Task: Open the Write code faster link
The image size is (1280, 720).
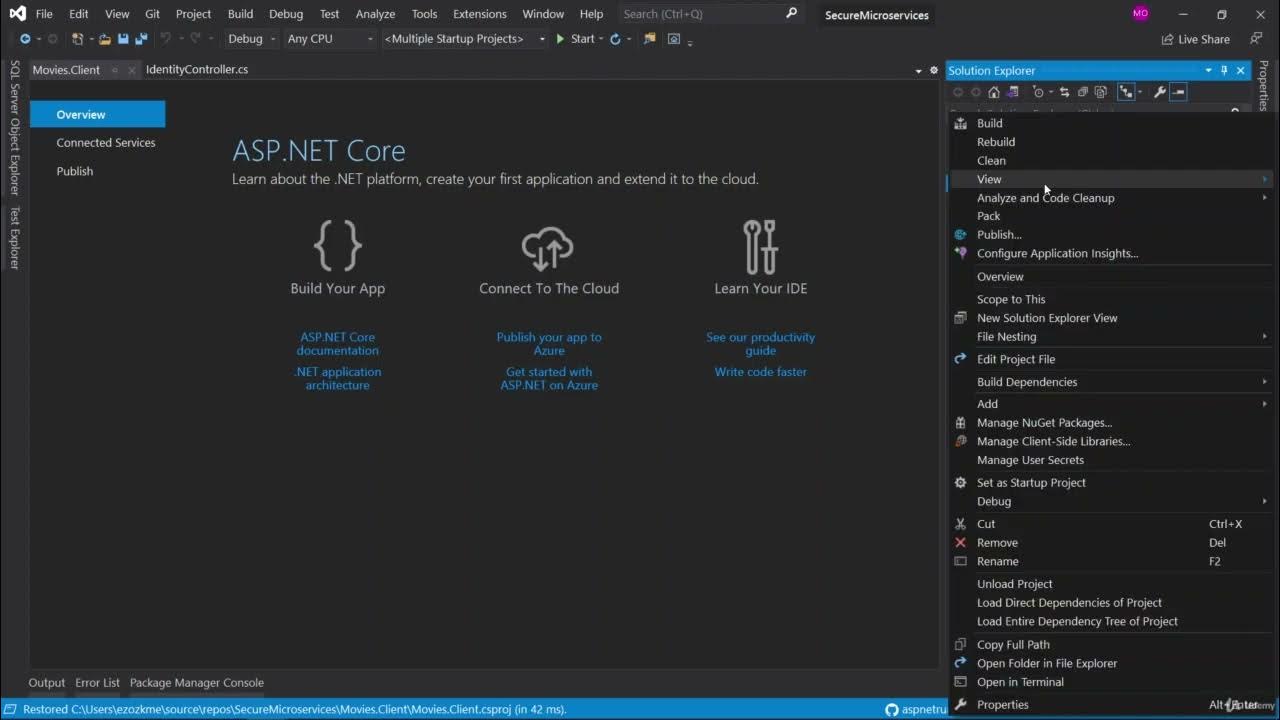Action: [760, 372]
